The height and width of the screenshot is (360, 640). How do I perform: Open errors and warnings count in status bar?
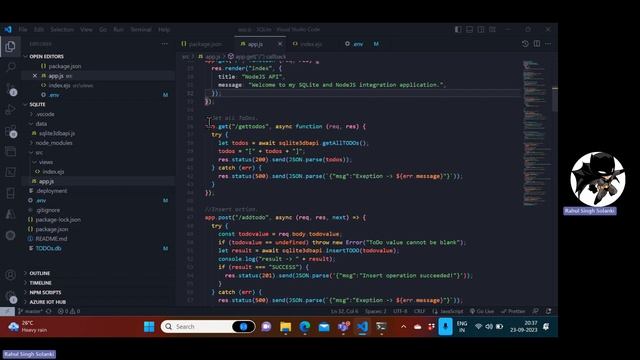[x=69, y=311]
